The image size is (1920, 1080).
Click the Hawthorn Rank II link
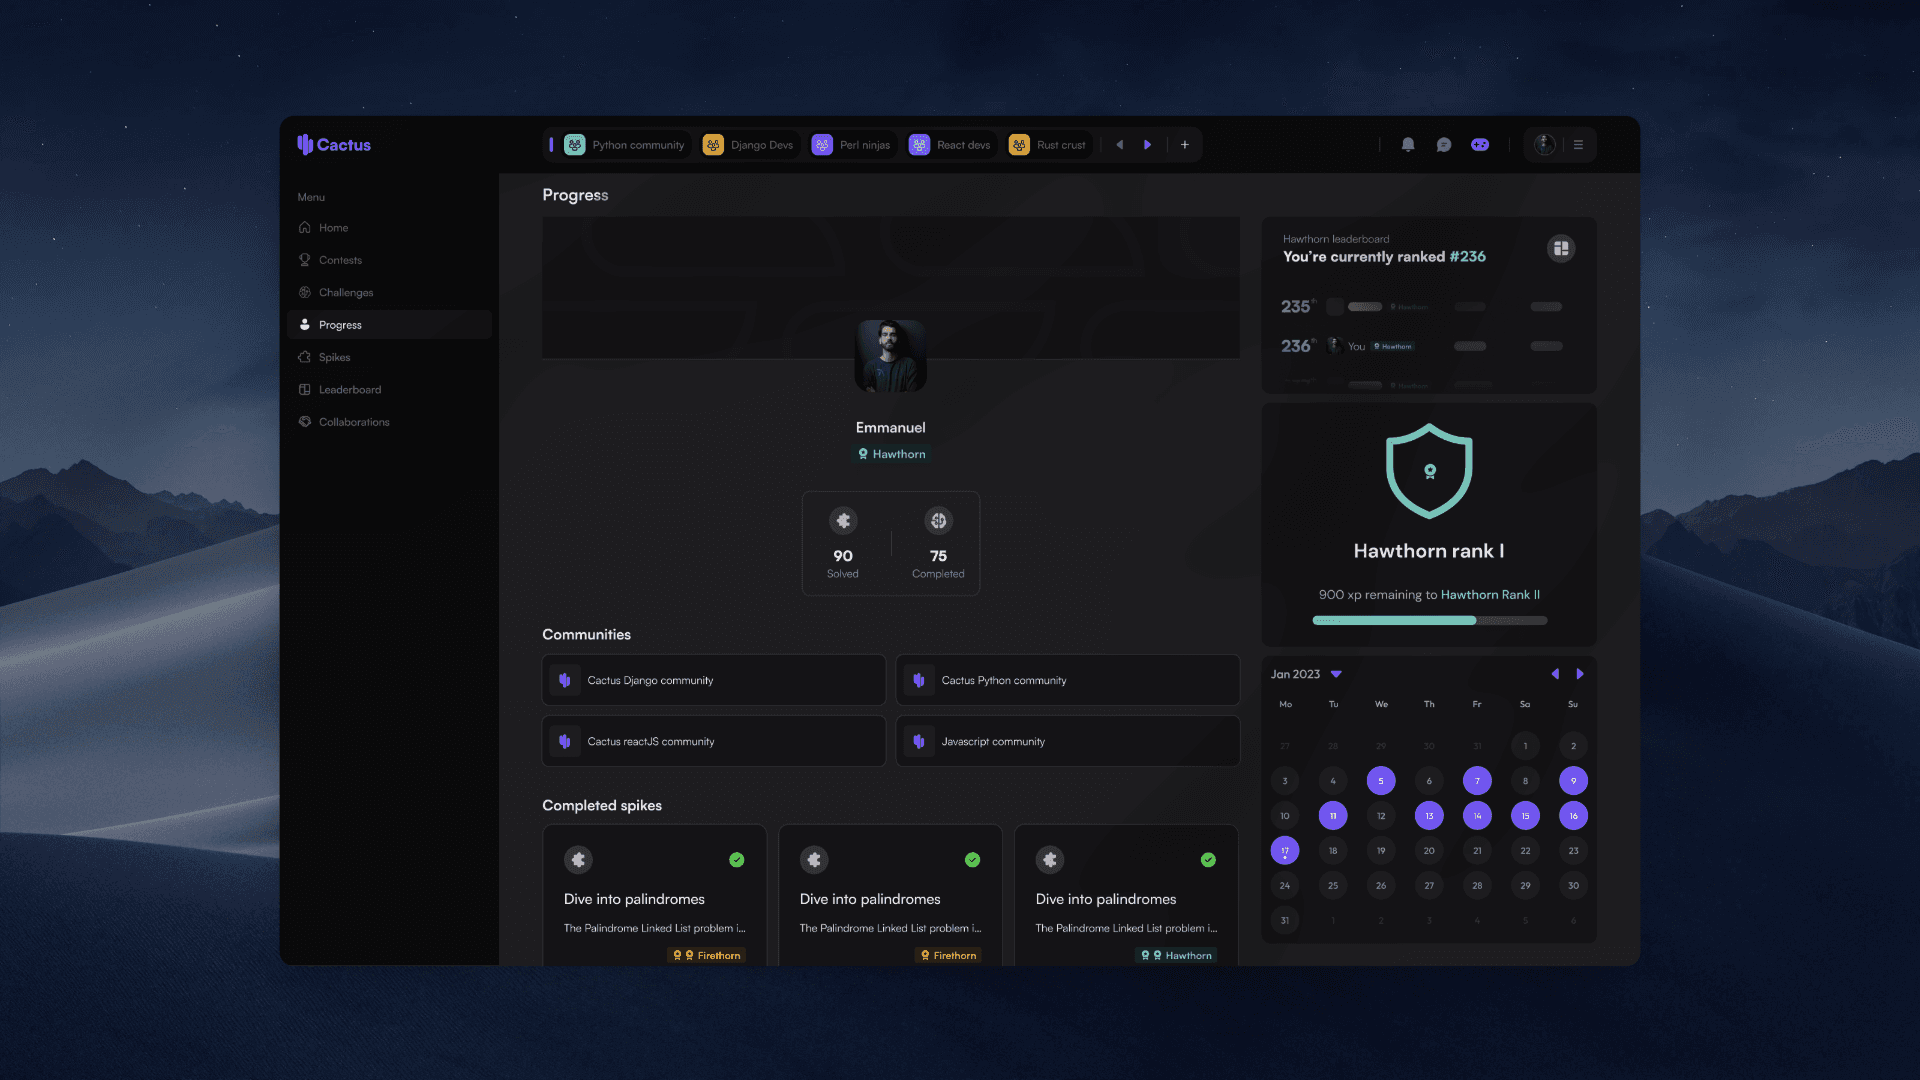click(x=1490, y=595)
